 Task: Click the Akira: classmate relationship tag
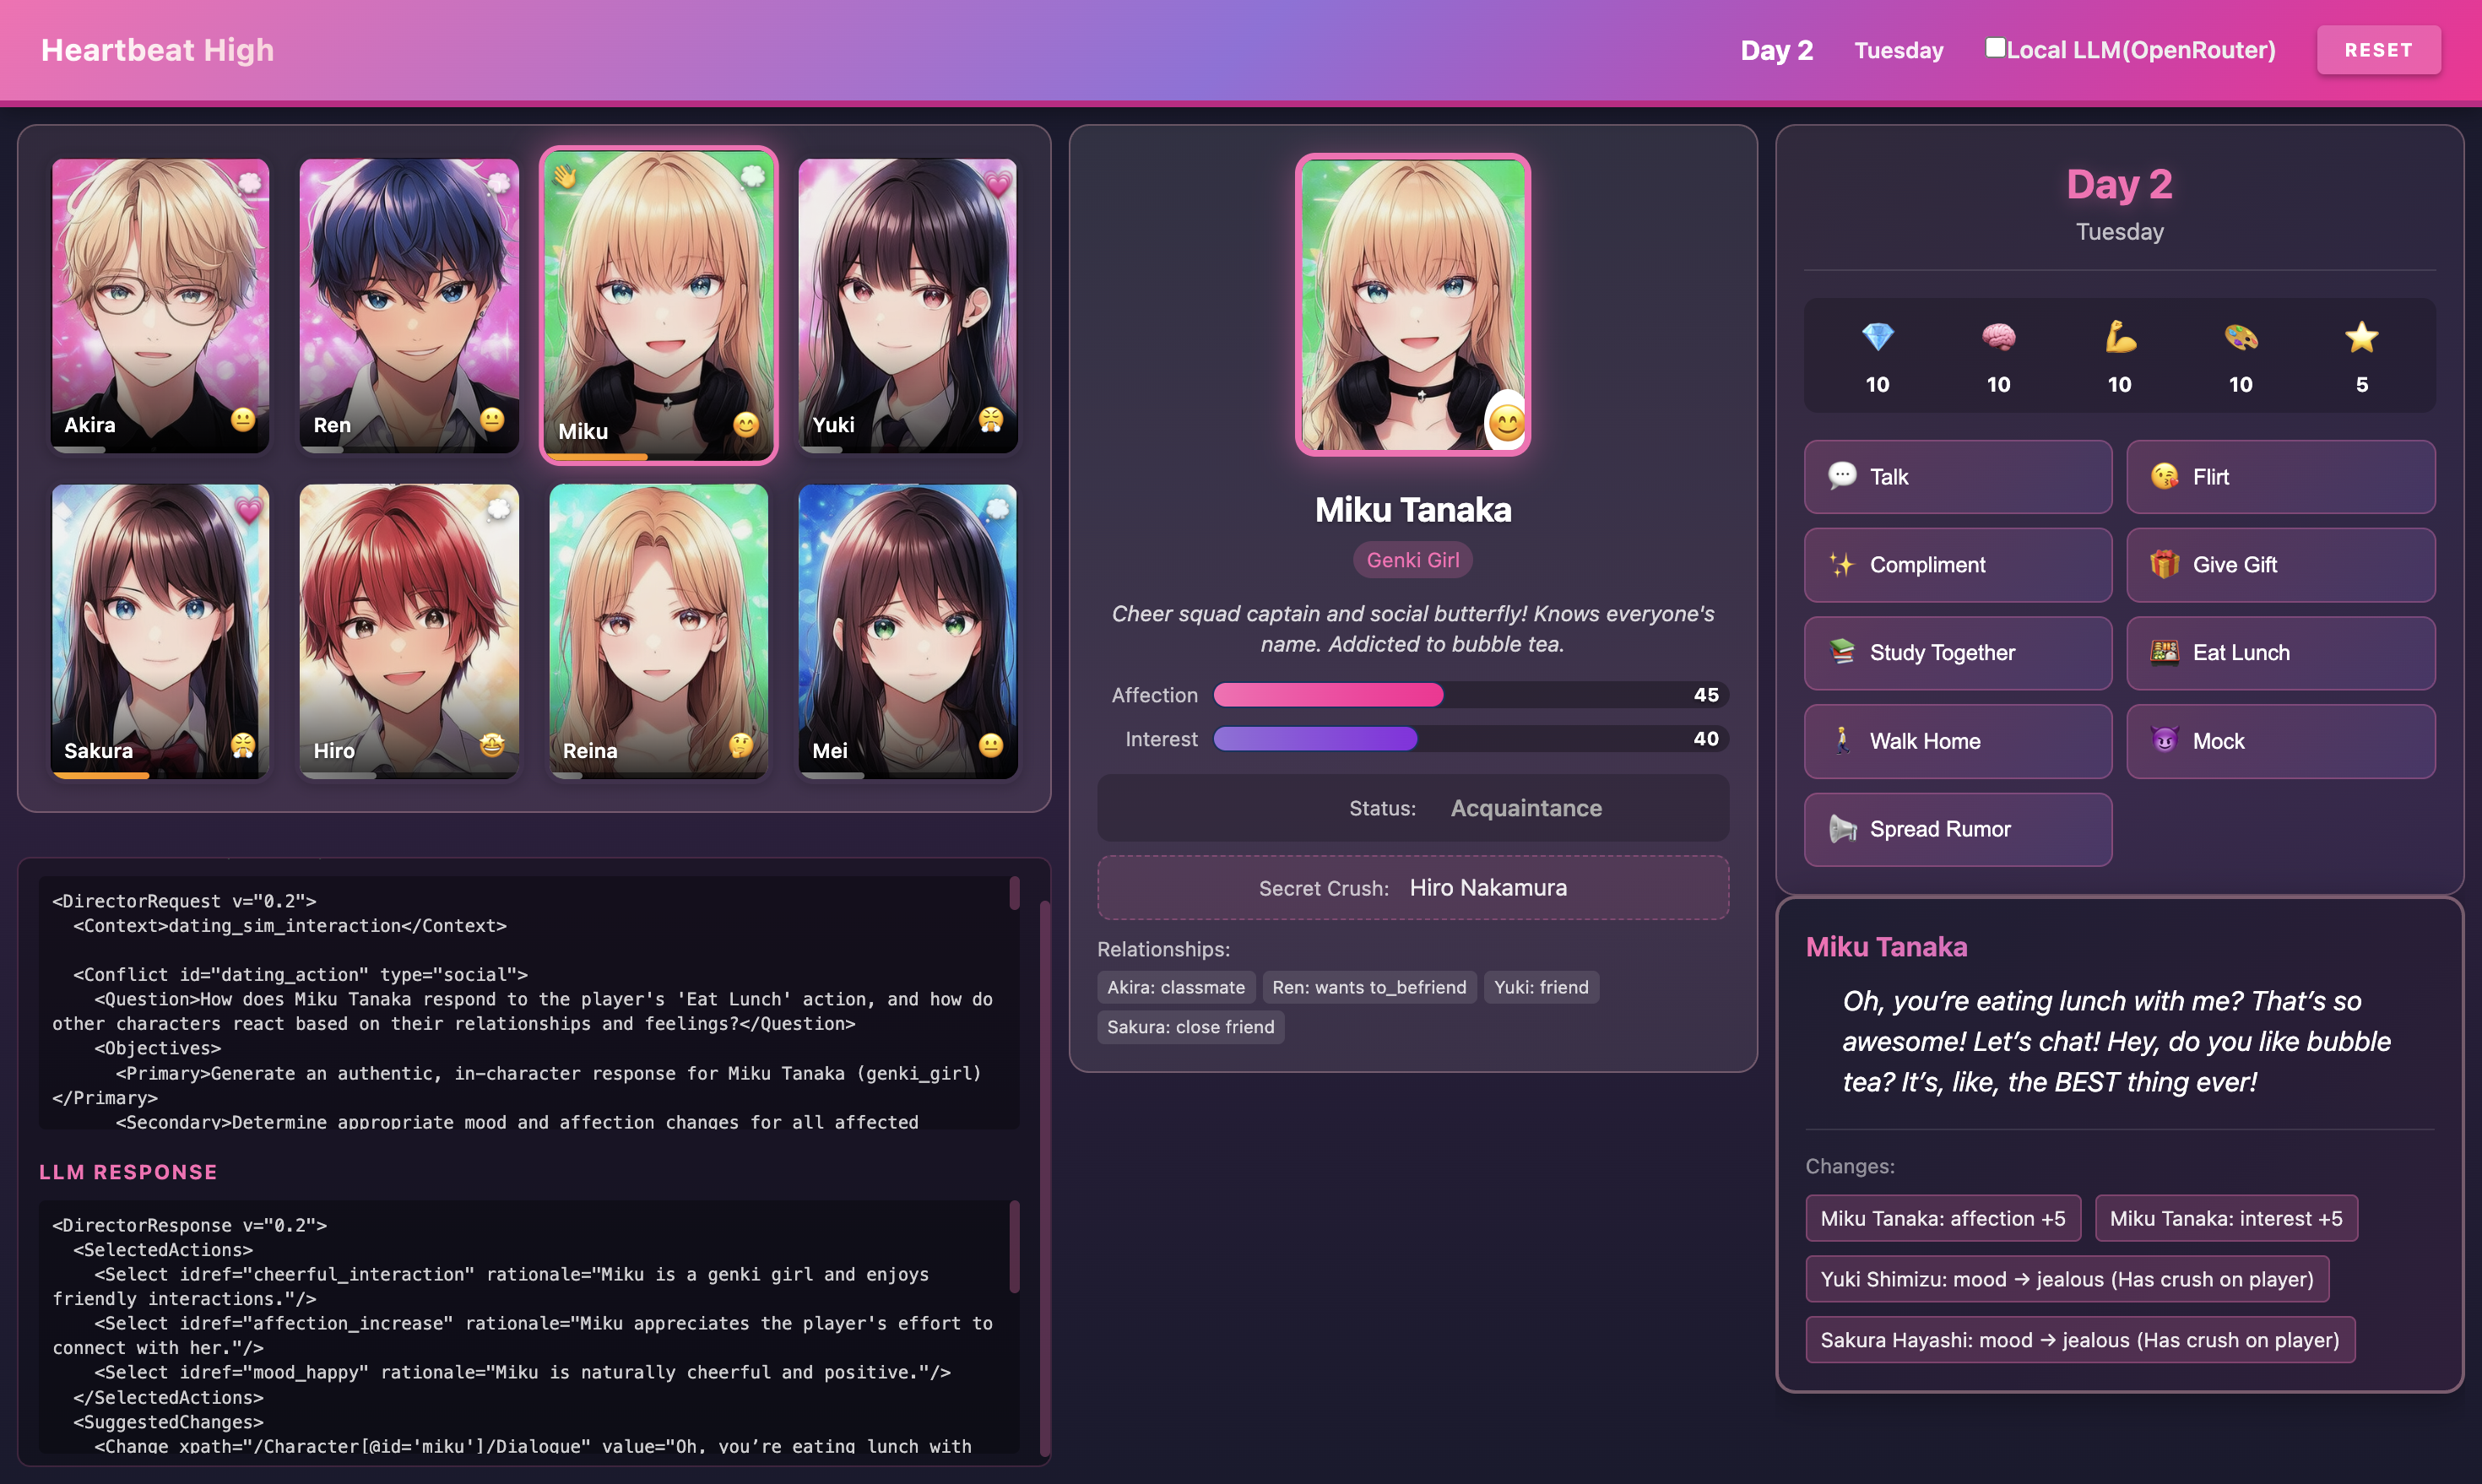pos(1175,987)
